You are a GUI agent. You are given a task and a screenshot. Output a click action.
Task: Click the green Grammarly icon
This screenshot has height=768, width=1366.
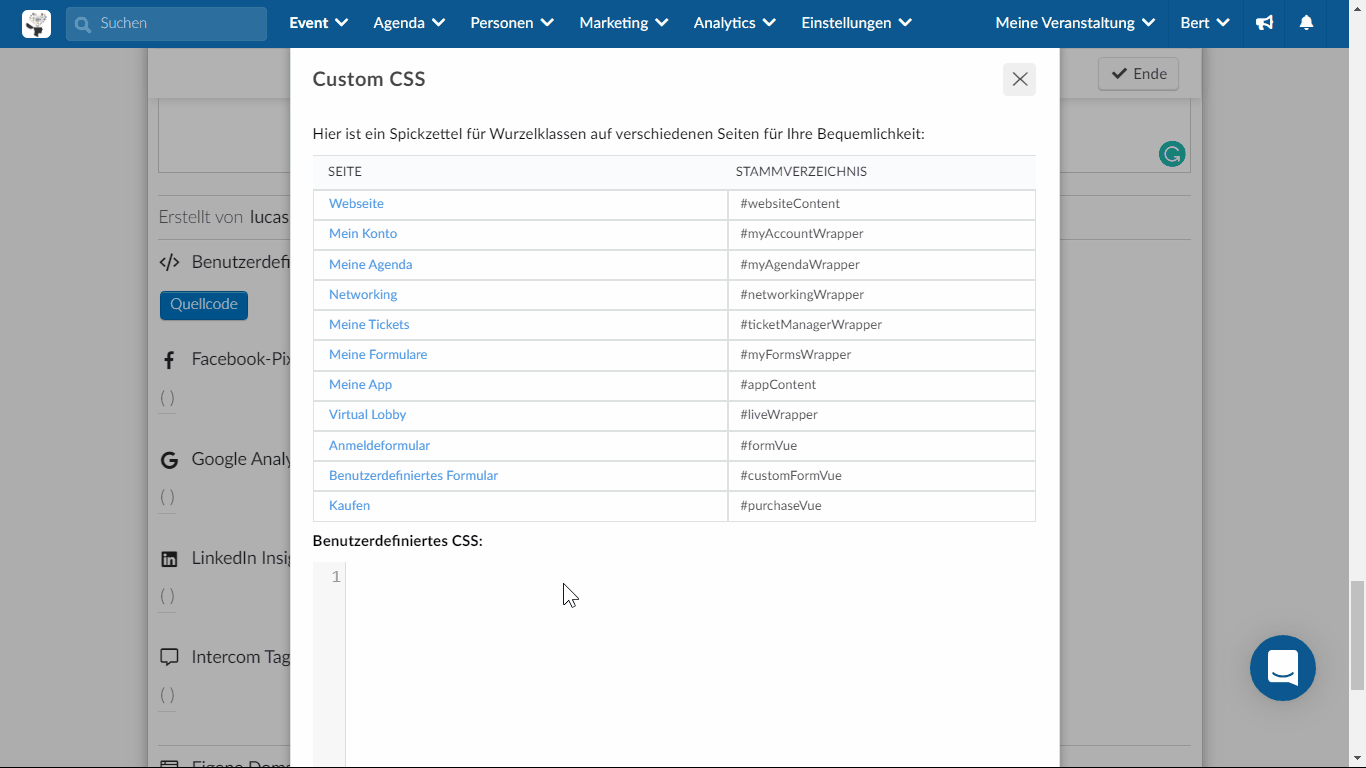click(1172, 154)
